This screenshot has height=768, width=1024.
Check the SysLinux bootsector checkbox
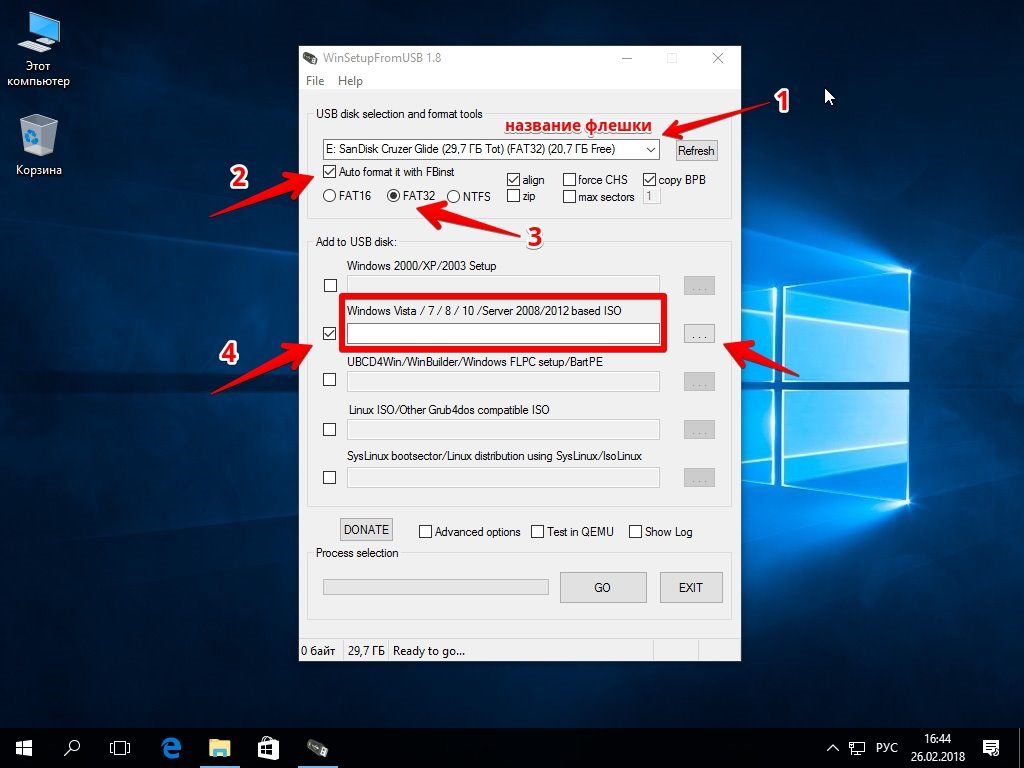pos(330,477)
